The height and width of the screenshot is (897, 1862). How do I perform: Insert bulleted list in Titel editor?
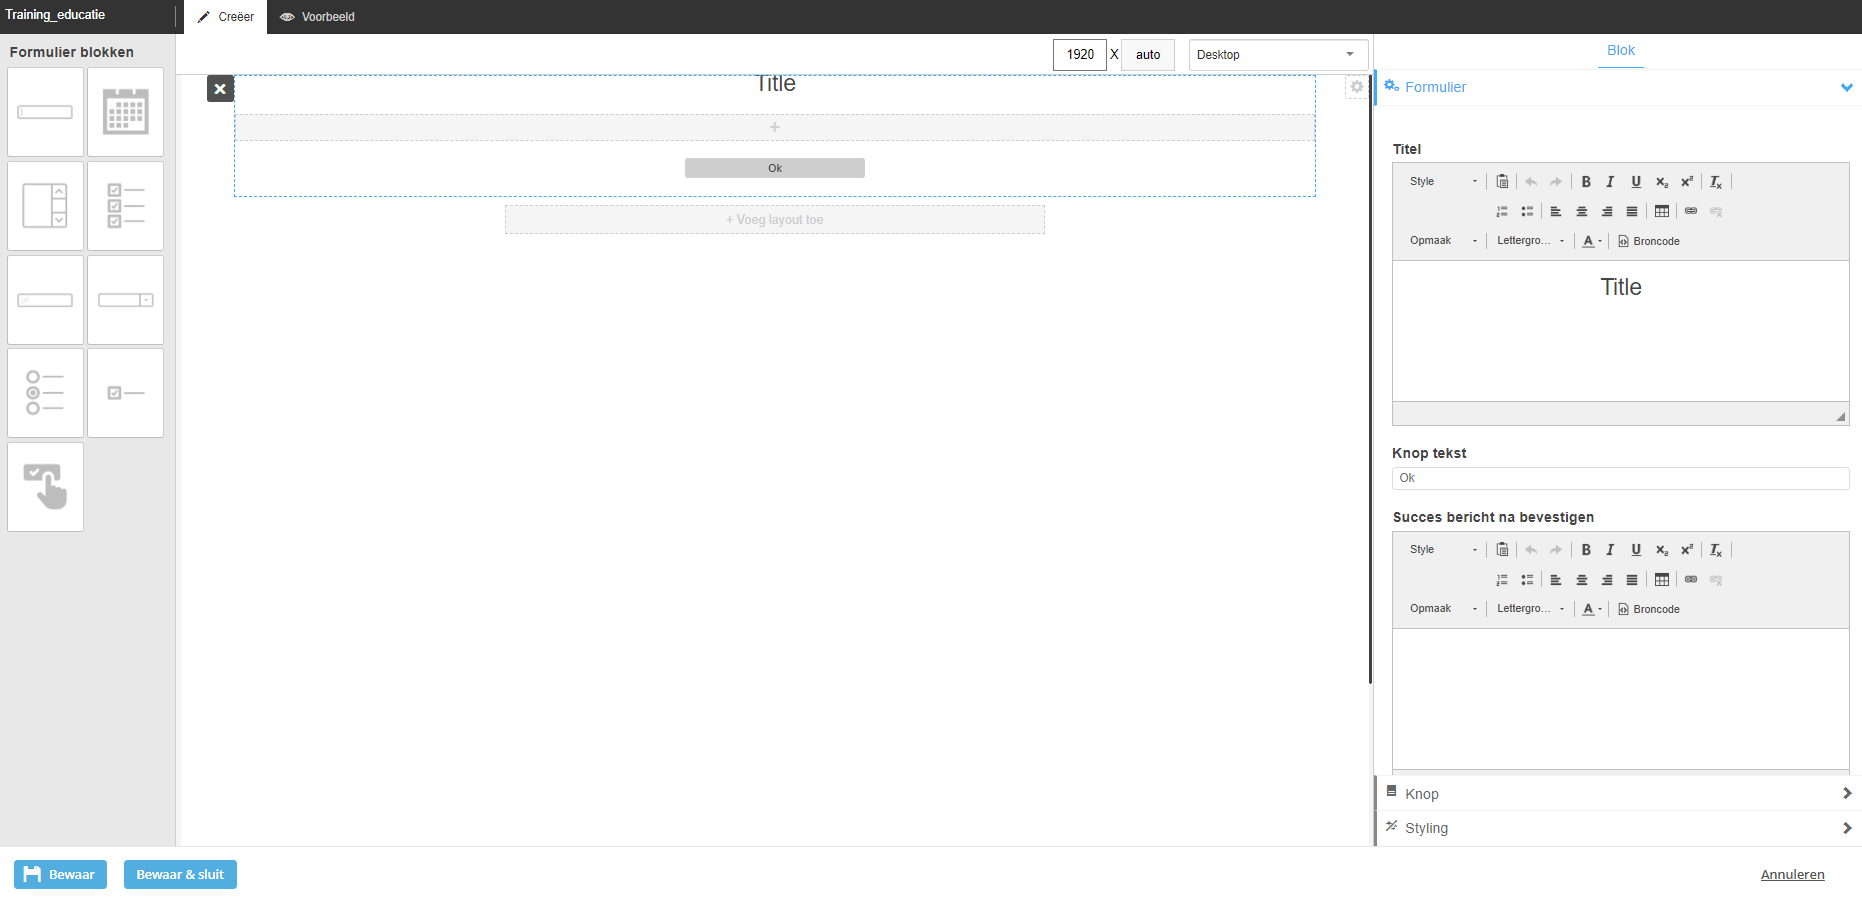point(1527,211)
